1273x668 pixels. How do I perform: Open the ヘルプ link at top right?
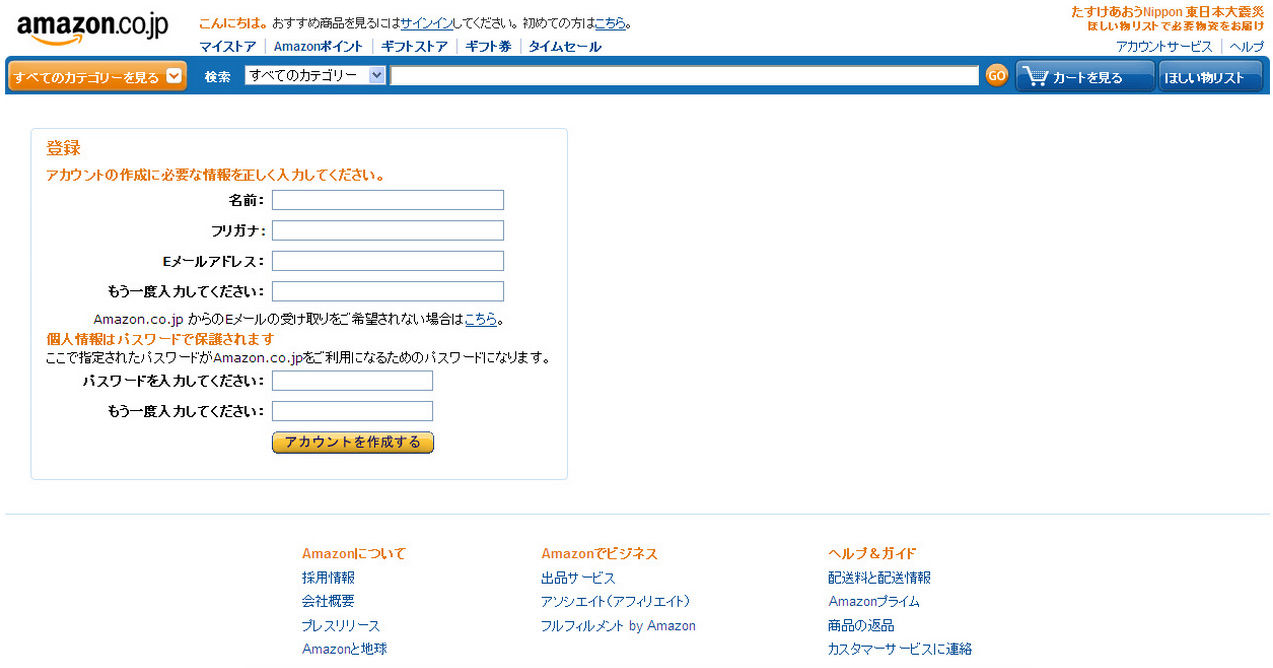[x=1246, y=46]
